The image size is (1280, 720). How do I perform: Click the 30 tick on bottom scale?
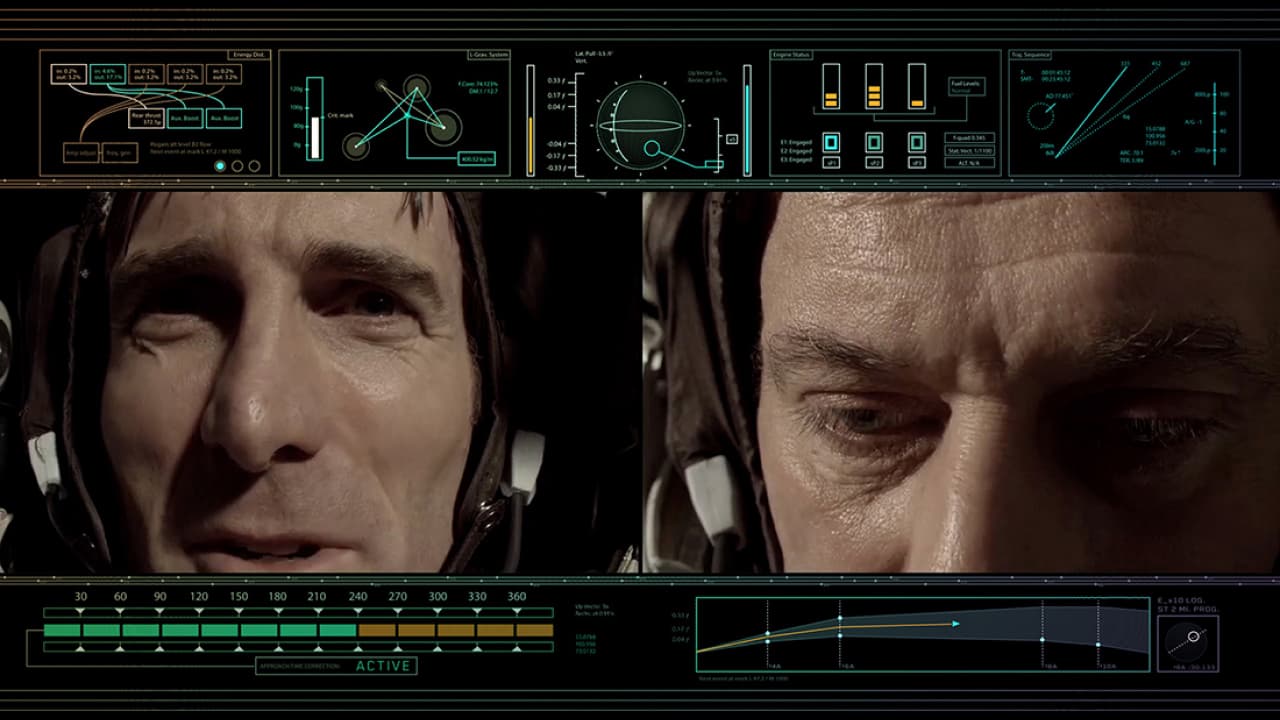coord(80,597)
